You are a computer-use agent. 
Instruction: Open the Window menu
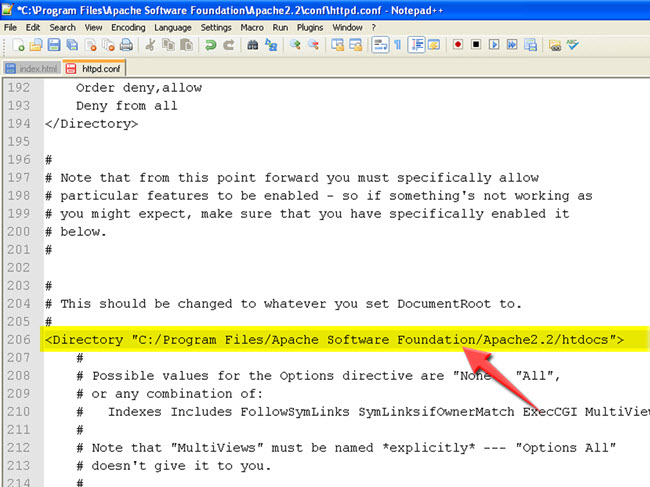[x=347, y=27]
